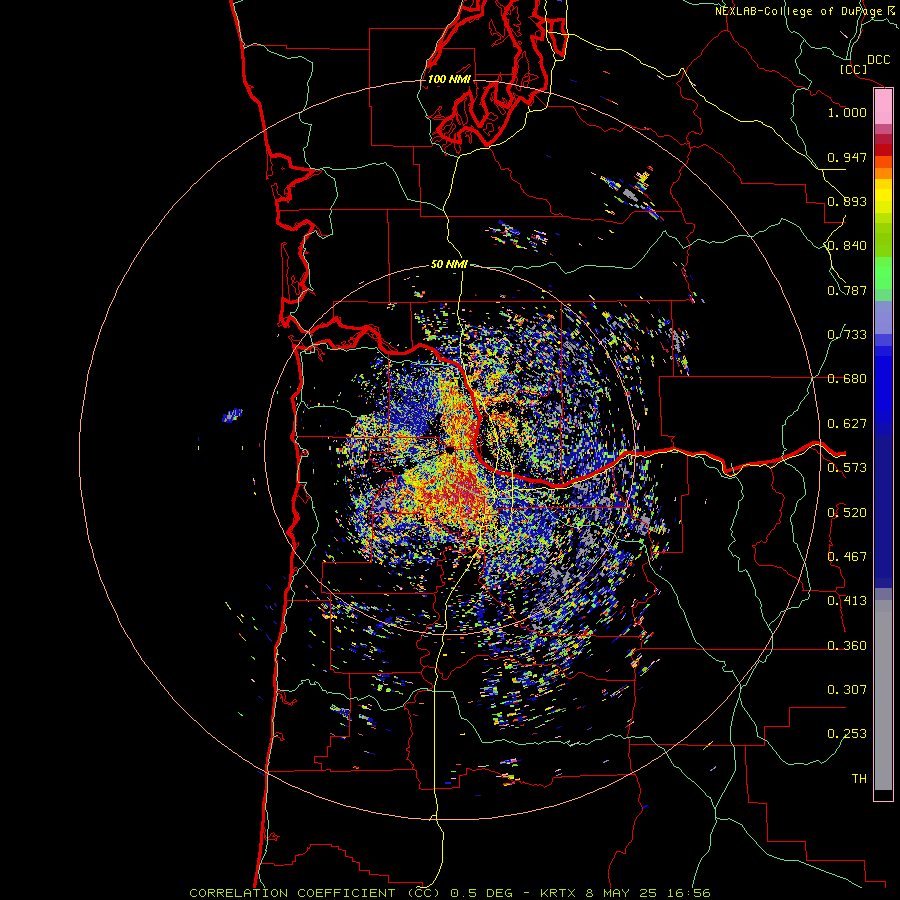The width and height of the screenshot is (900, 900).
Task: Select the 0.947 legend value
Action: click(x=847, y=157)
